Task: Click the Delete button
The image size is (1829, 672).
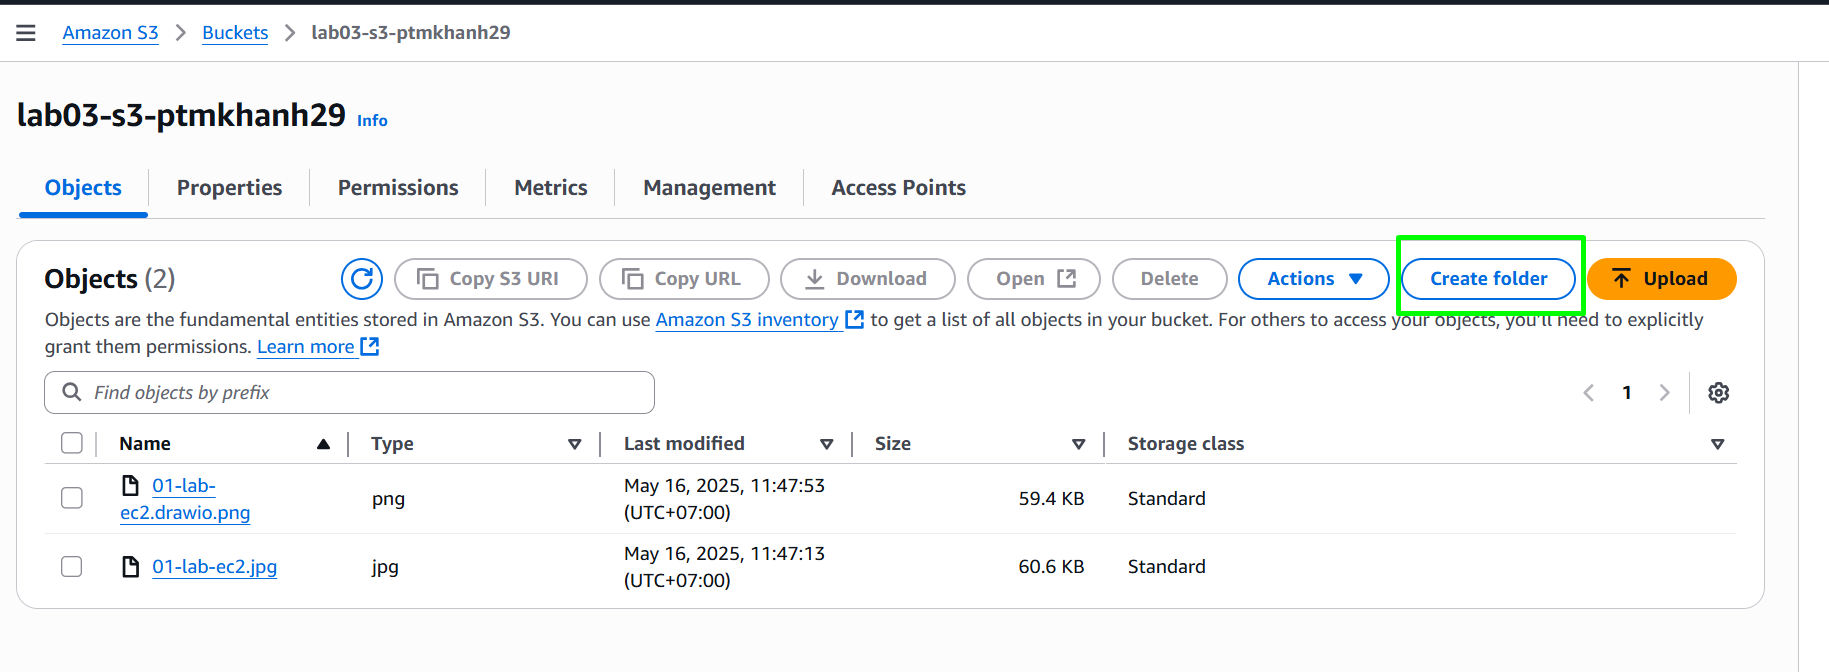Action: tap(1170, 279)
